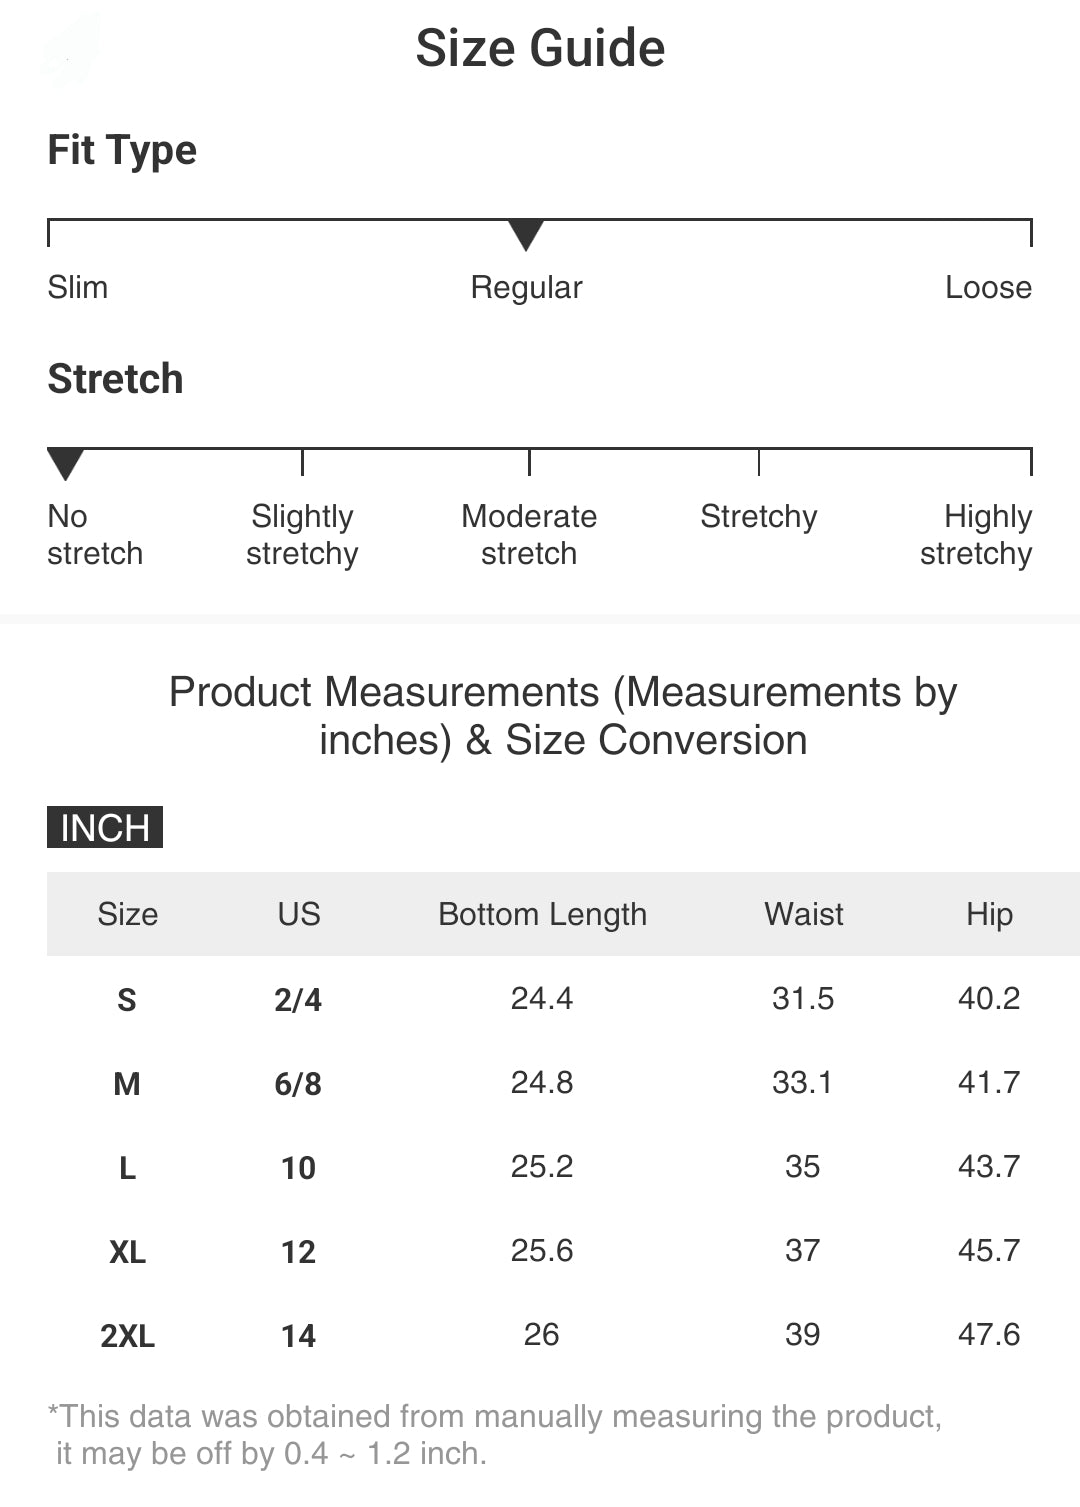1080x1507 pixels.
Task: Select the INCH unit tab
Action: click(x=105, y=827)
